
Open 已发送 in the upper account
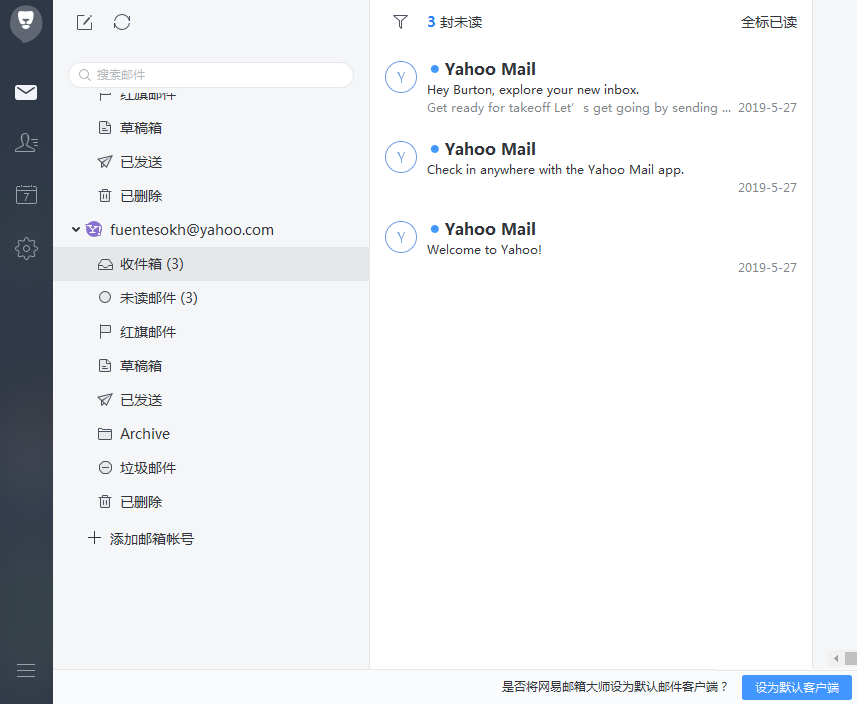click(x=212, y=162)
